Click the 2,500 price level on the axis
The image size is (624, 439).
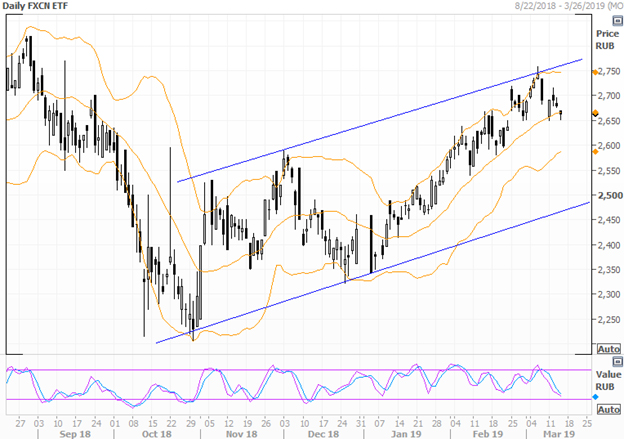tap(608, 195)
